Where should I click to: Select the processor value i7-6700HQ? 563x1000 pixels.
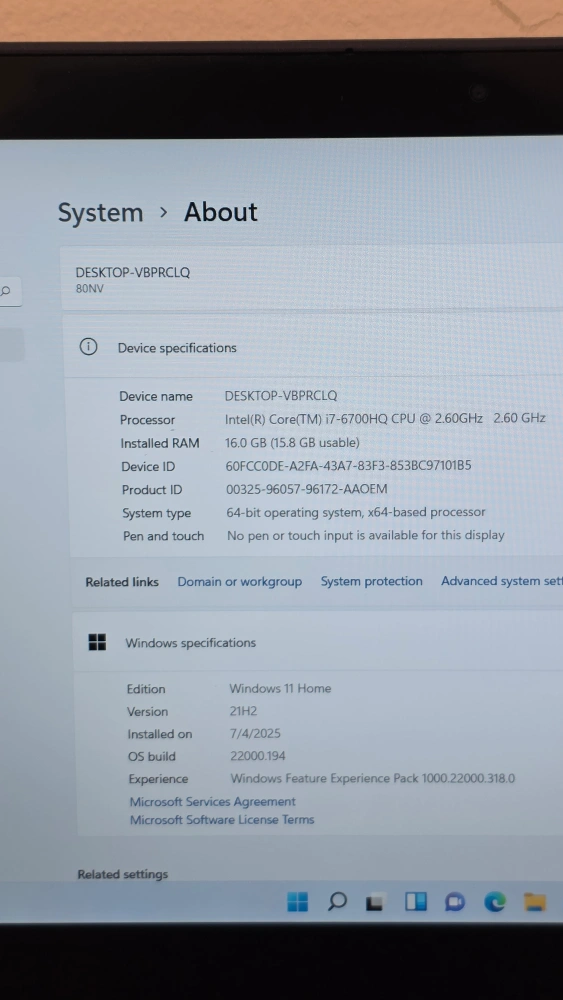pos(385,419)
